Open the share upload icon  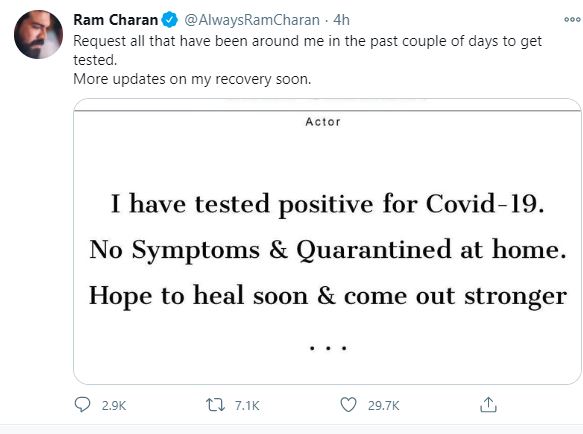[x=488, y=405]
